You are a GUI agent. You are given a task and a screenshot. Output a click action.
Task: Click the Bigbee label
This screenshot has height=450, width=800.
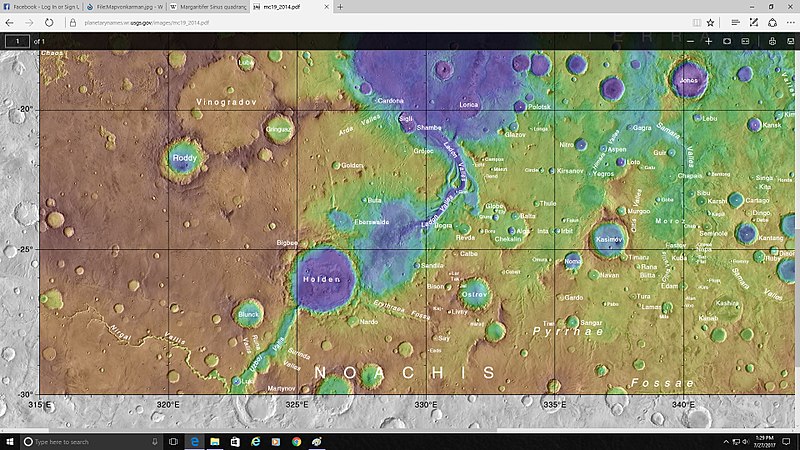click(x=287, y=243)
